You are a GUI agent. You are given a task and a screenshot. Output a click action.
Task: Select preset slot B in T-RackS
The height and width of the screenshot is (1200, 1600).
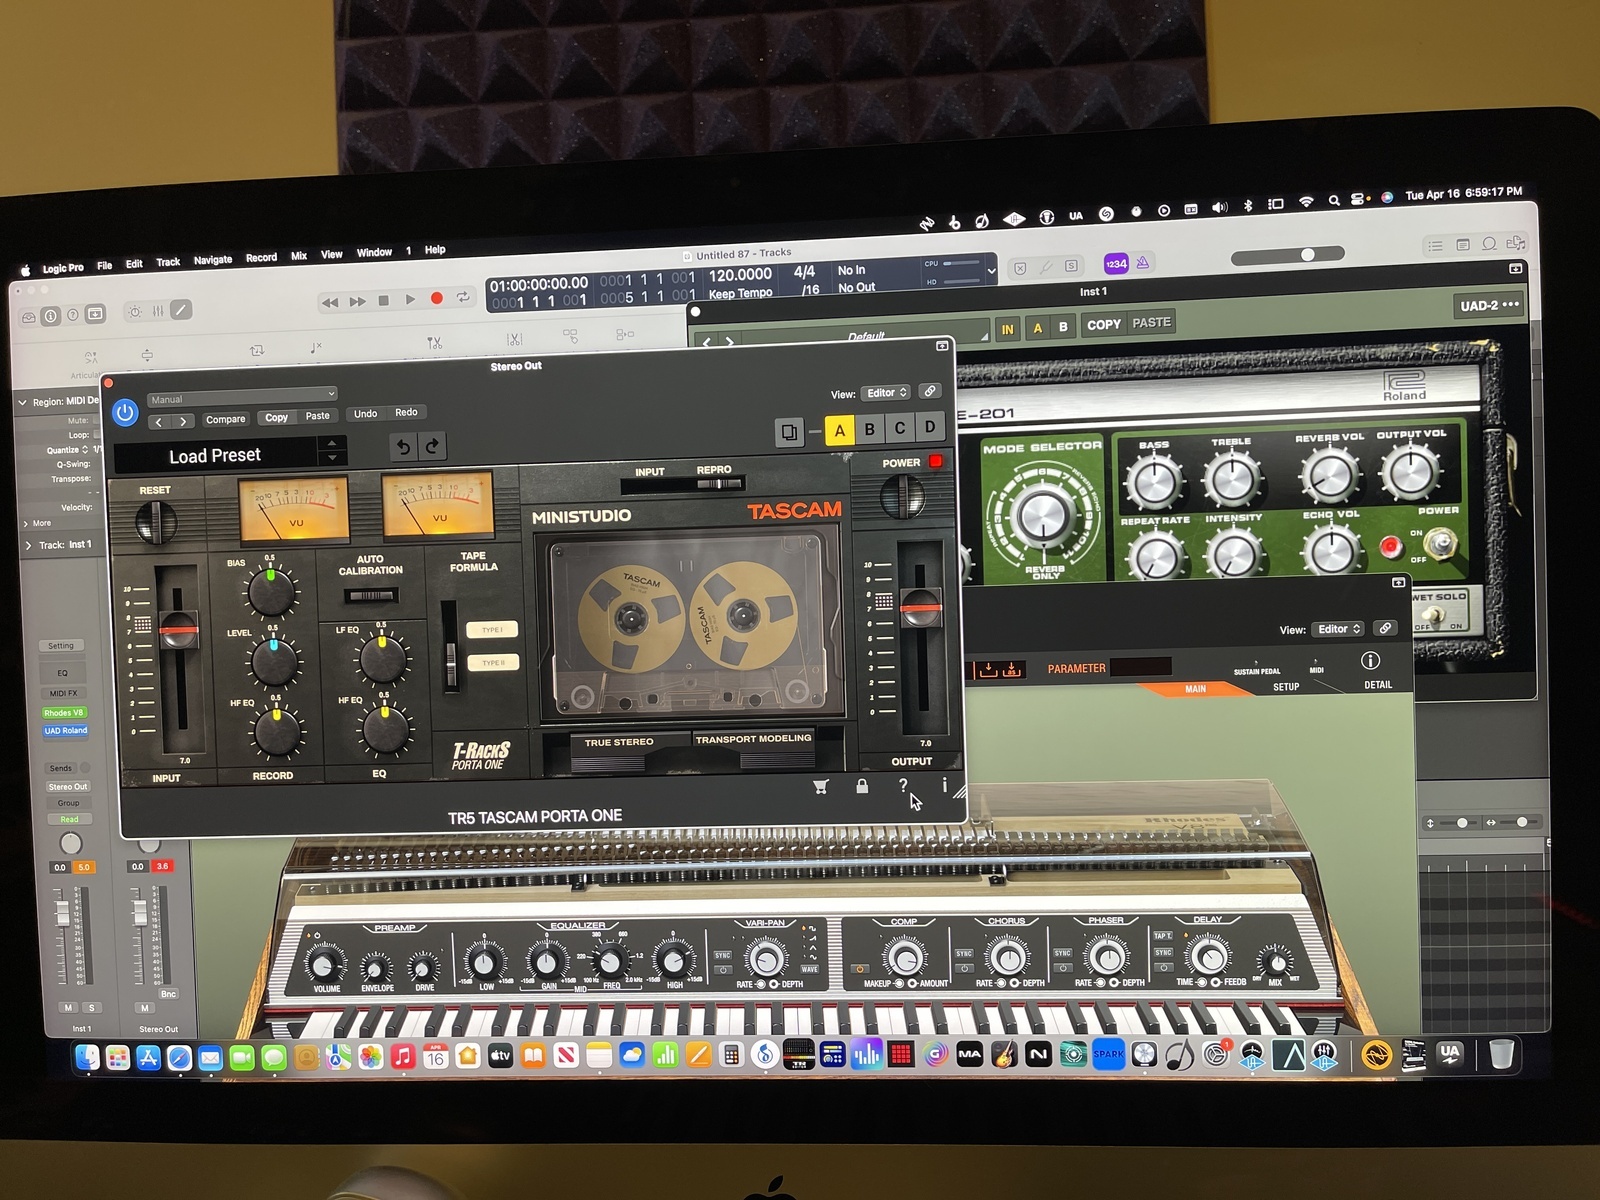870,429
